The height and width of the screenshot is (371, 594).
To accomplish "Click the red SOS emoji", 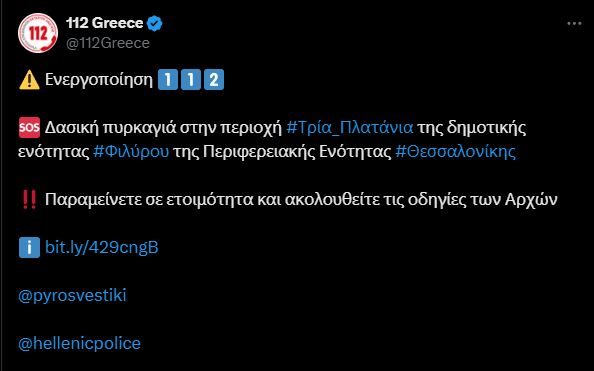I will (x=29, y=128).
